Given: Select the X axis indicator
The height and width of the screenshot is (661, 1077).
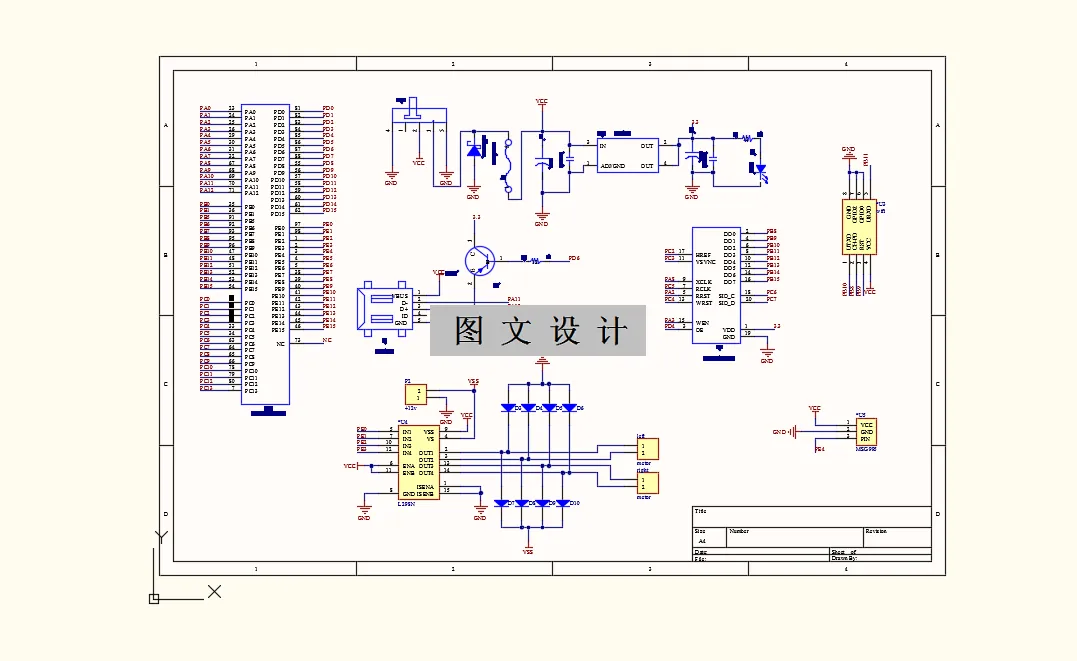Looking at the screenshot, I should pyautogui.click(x=214, y=592).
